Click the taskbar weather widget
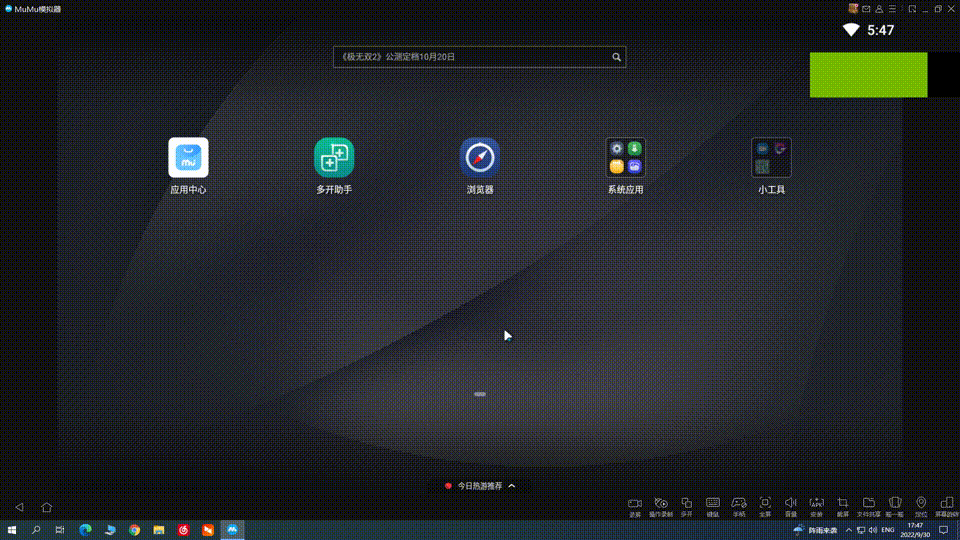Image resolution: width=960 pixels, height=540 pixels. click(x=816, y=530)
